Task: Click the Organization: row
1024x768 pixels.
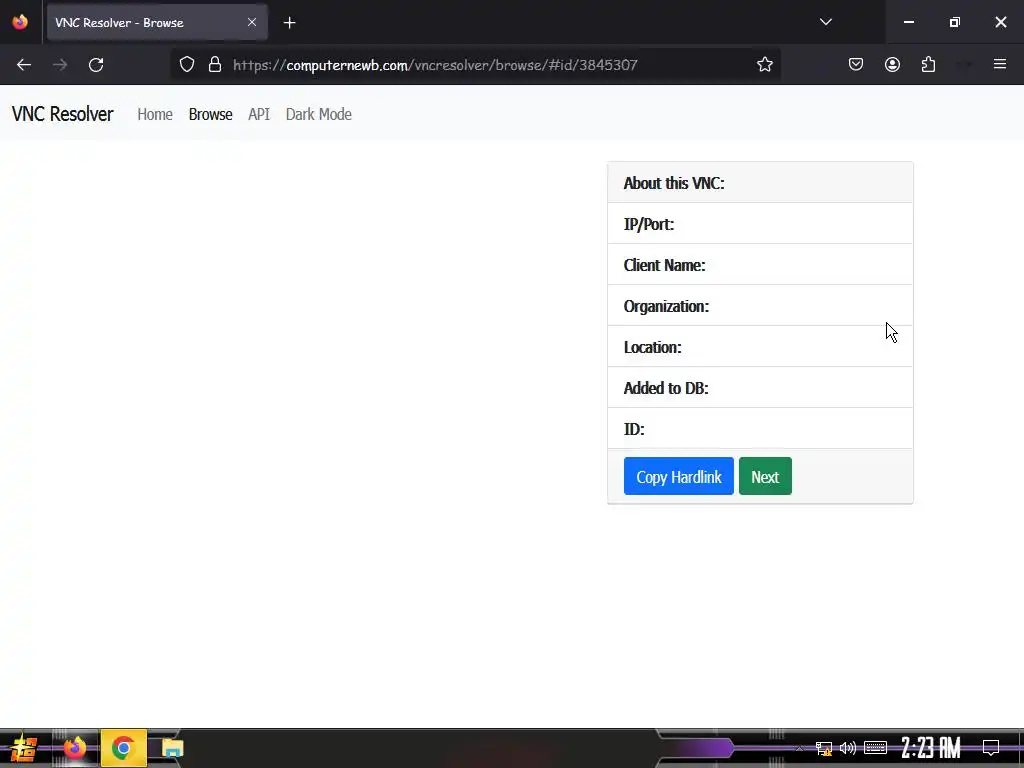Action: click(760, 306)
